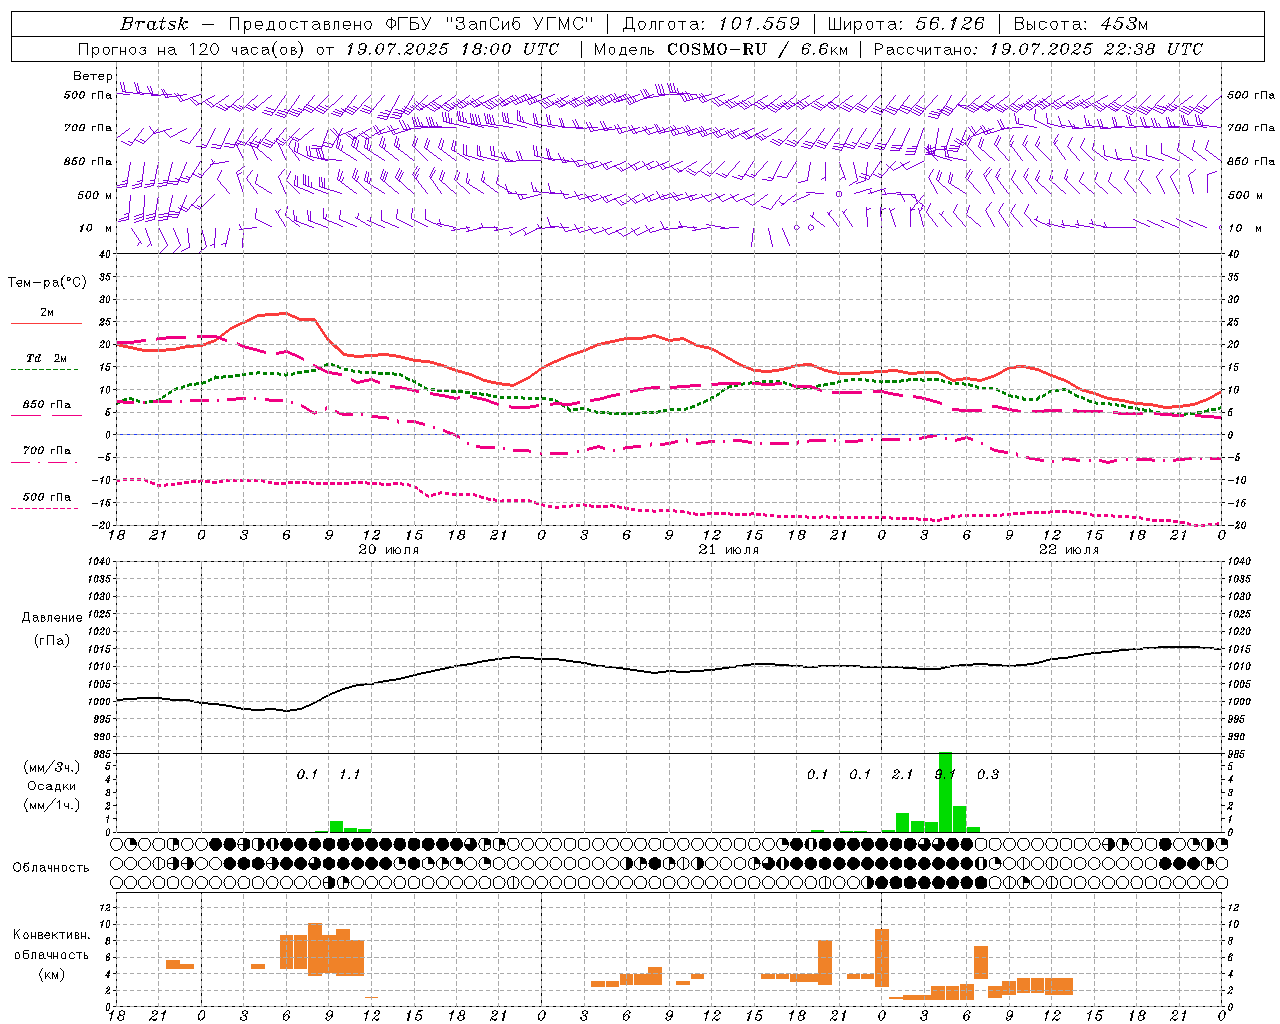Click the '700 гПа' temperature legend entry
Image resolution: width=1280 pixels, height=1024 pixels.
pos(47,451)
